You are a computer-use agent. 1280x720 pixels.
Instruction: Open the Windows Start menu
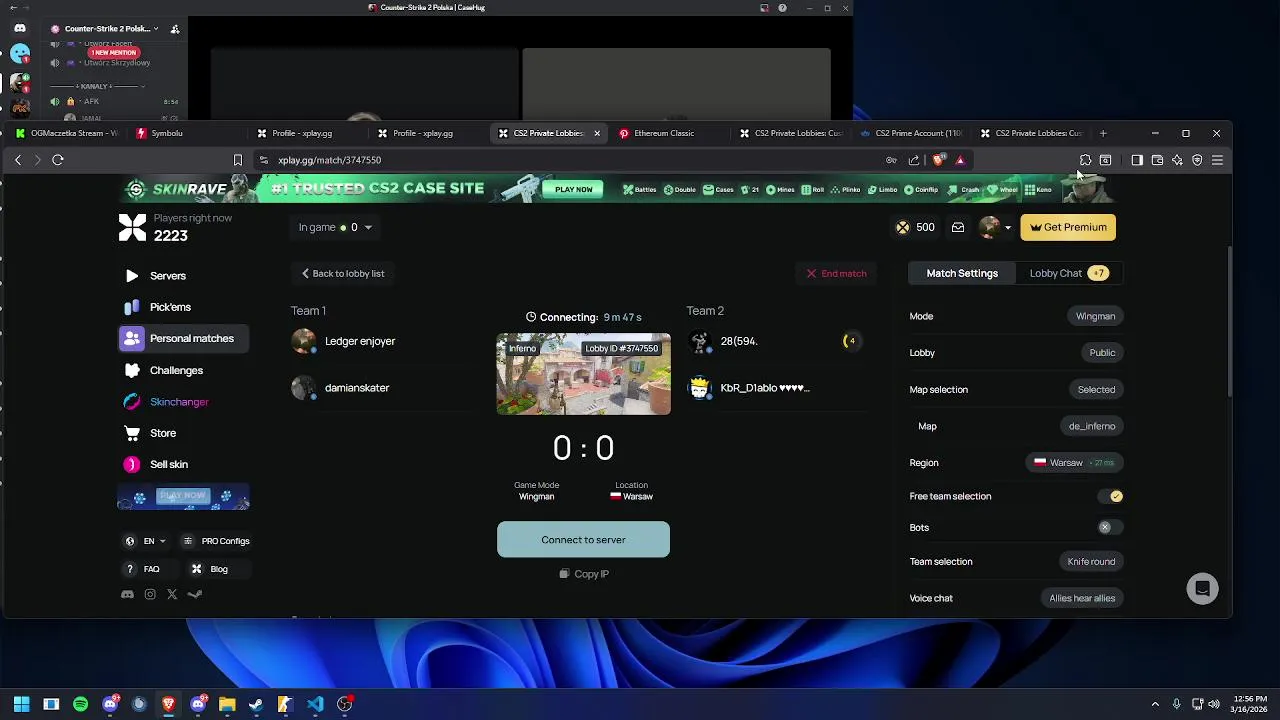[22, 704]
